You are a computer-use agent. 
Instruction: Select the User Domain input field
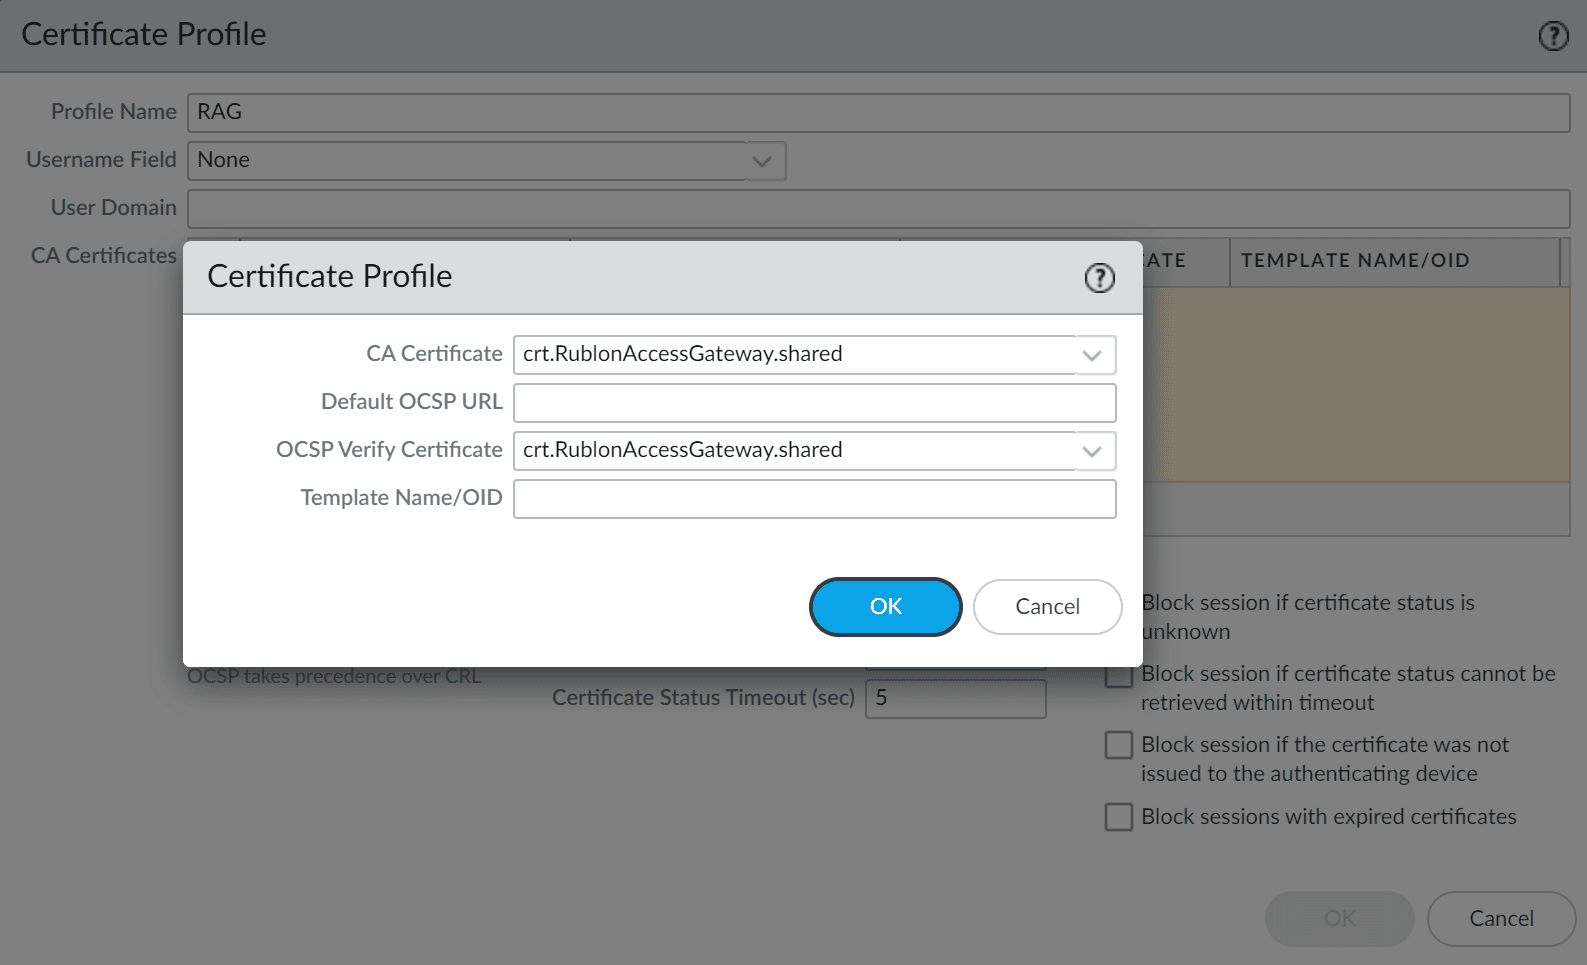(878, 209)
